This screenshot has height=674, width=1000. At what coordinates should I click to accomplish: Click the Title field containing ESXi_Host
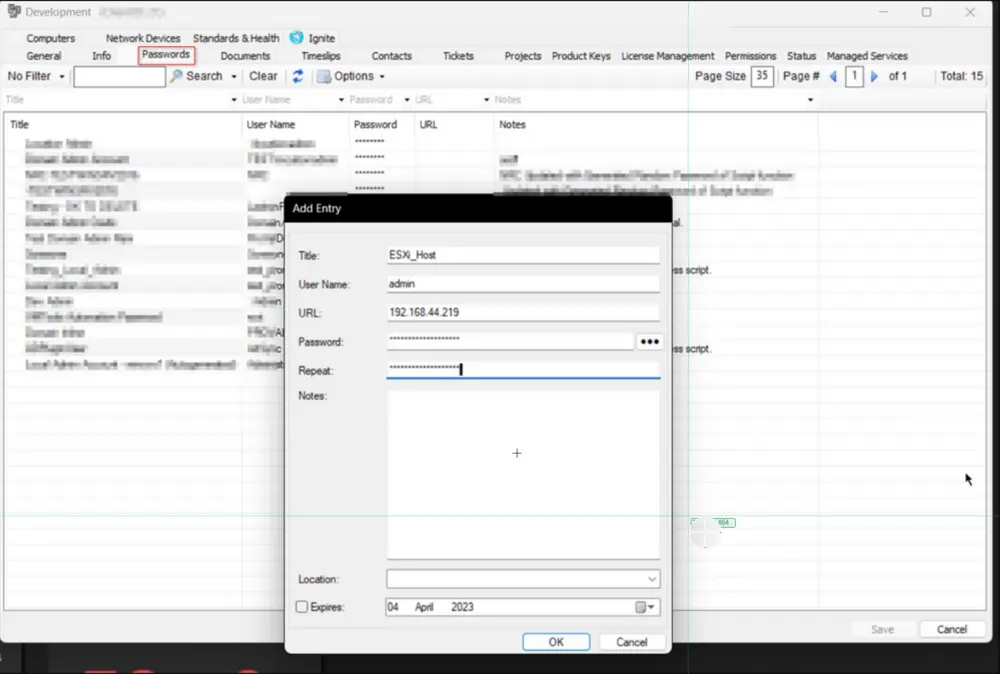point(523,255)
